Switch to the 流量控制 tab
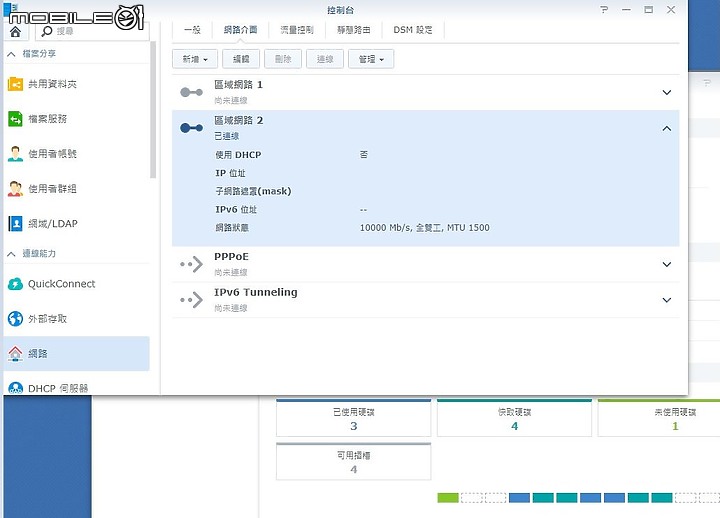The image size is (720, 518). pos(297,30)
